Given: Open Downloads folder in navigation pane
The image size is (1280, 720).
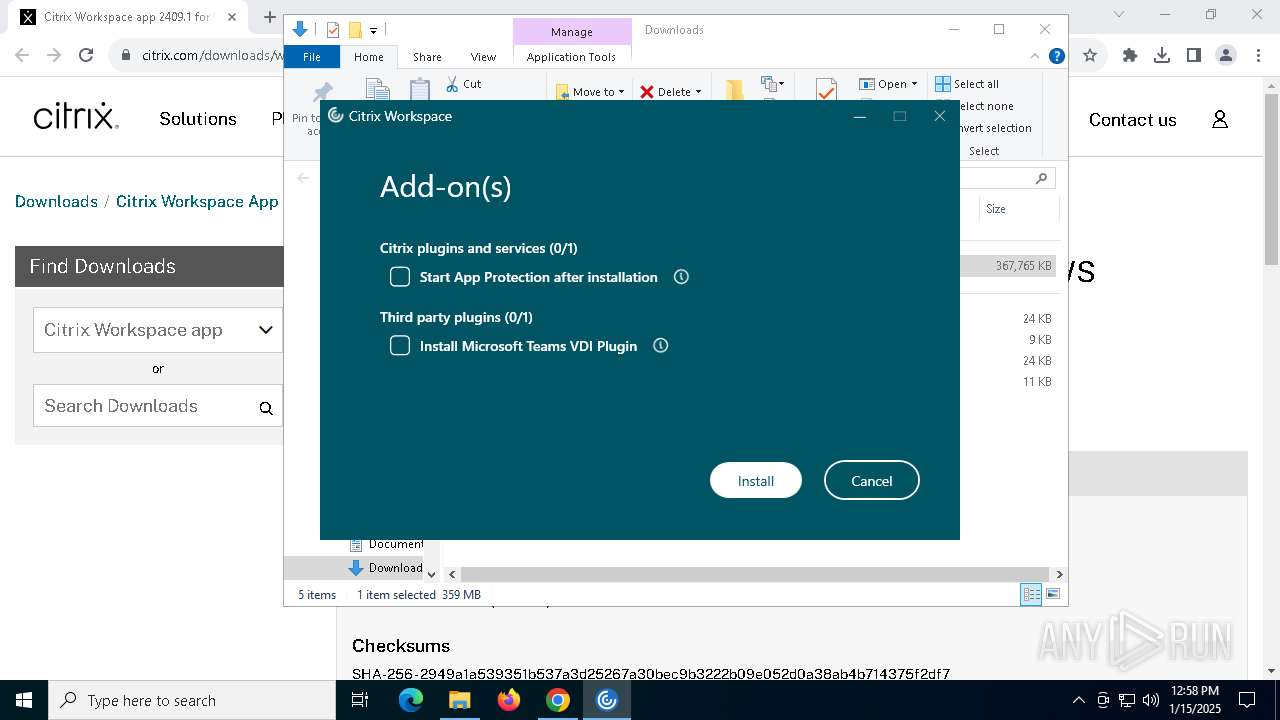Looking at the screenshot, I should pyautogui.click(x=385, y=568).
